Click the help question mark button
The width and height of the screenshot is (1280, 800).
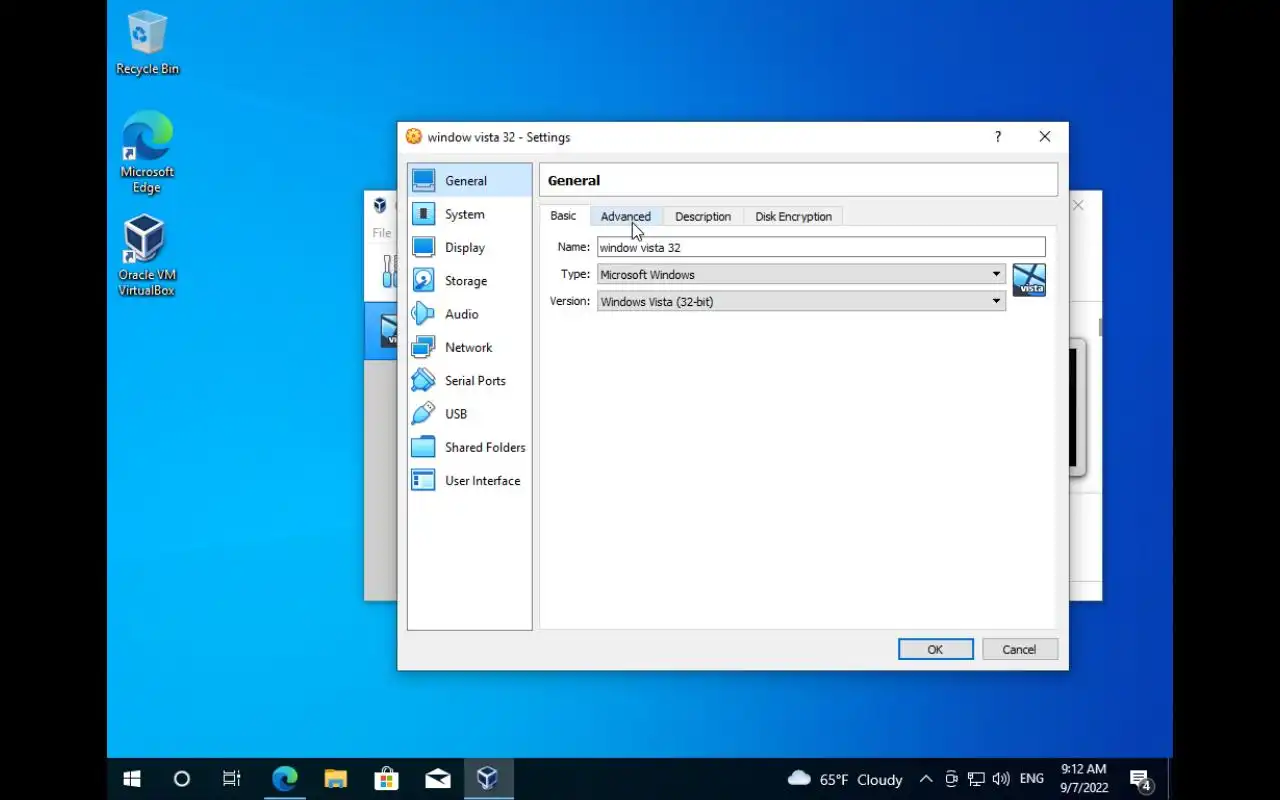(998, 137)
